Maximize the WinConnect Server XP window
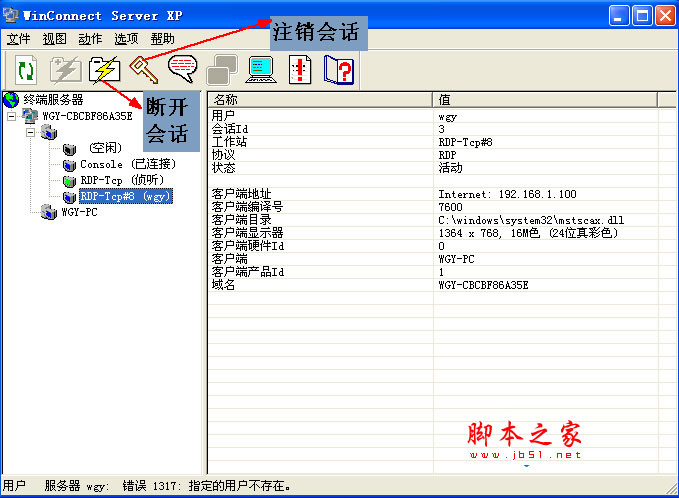 [x=642, y=16]
